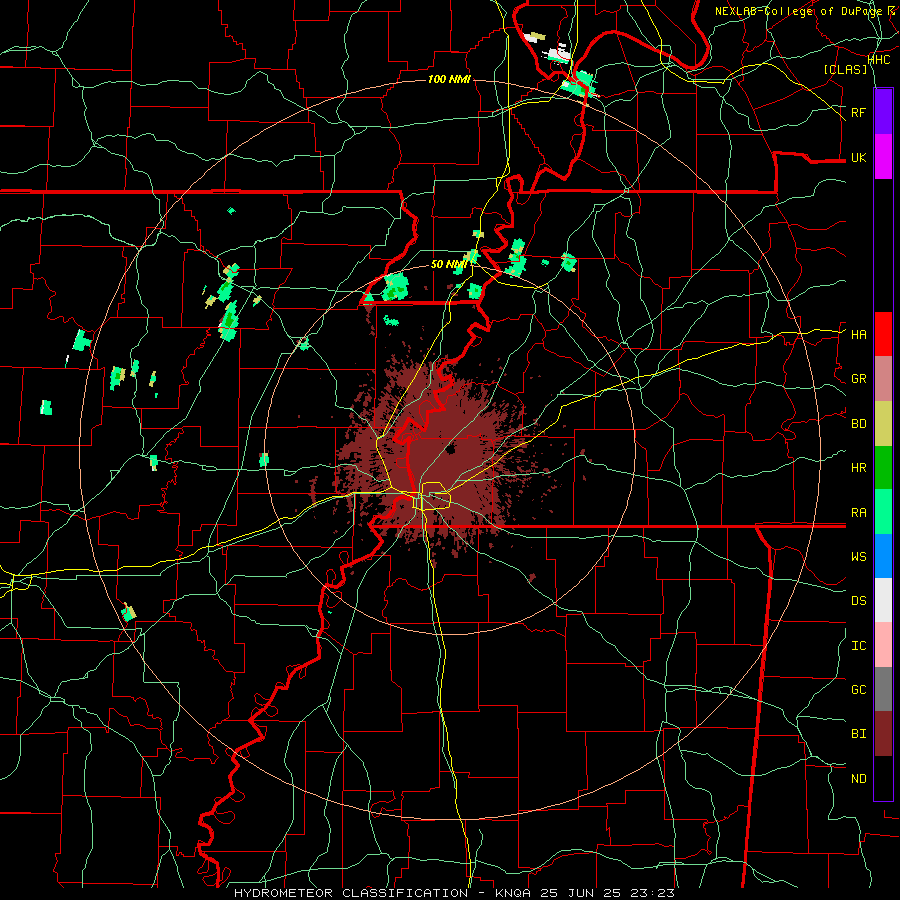
Task: Click the white DS legend swatch
Action: [x=883, y=600]
